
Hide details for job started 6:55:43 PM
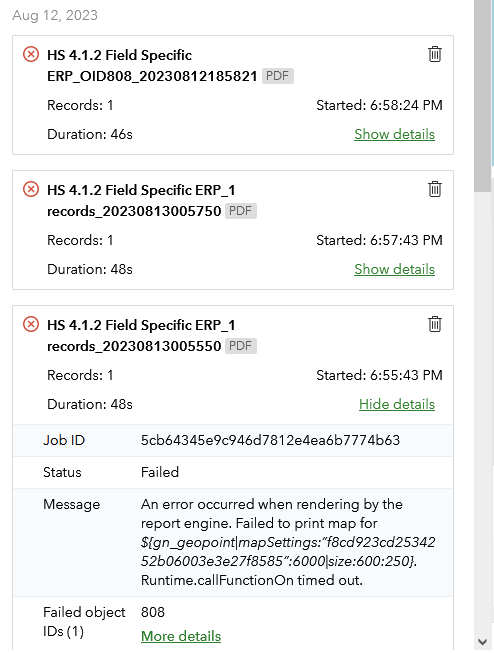coord(397,404)
